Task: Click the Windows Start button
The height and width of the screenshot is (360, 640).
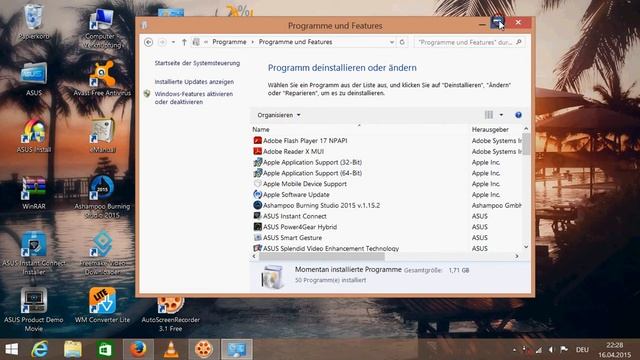Action: (x=11, y=349)
